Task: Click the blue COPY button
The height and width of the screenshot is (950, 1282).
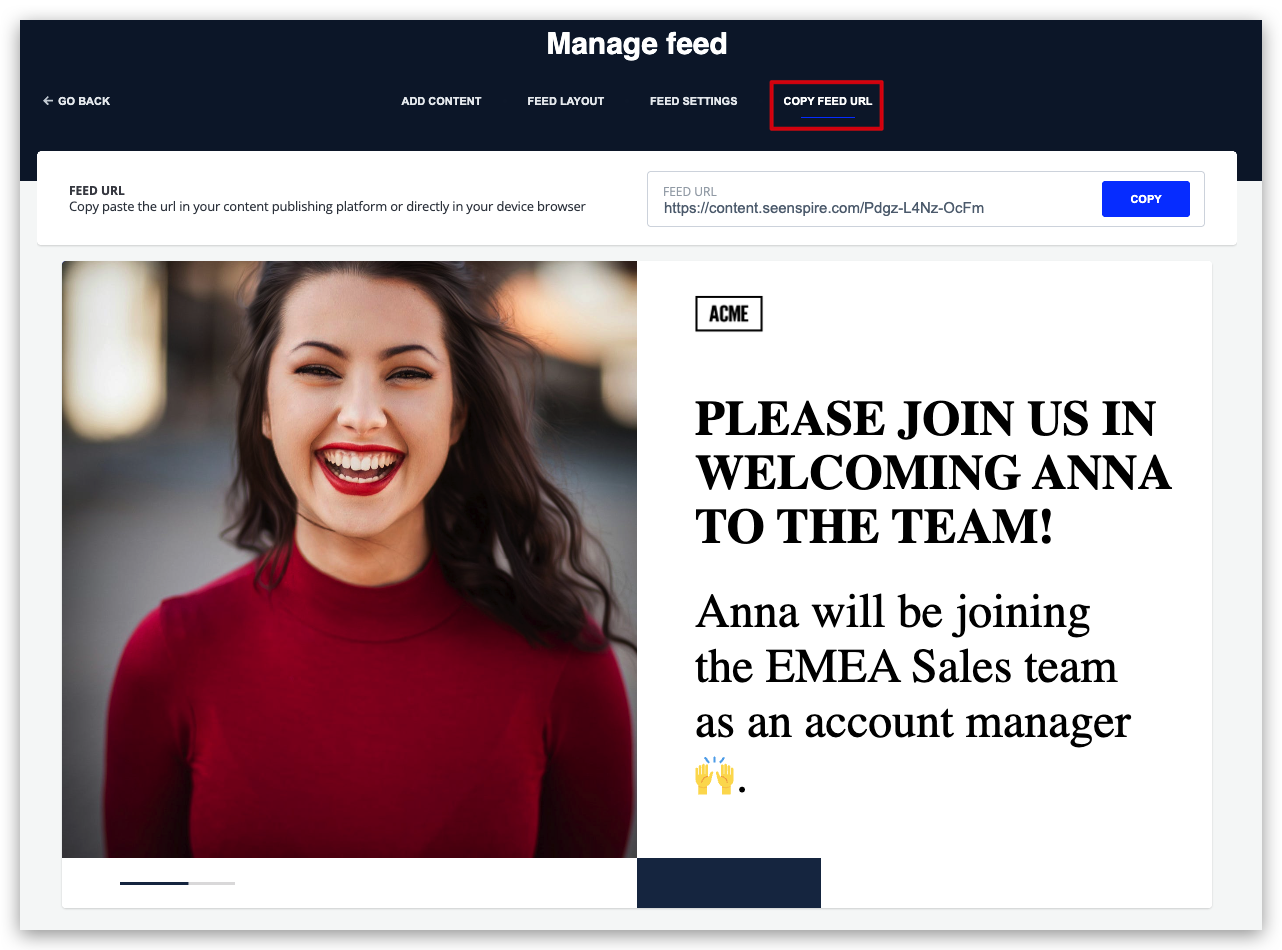Action: [1145, 199]
